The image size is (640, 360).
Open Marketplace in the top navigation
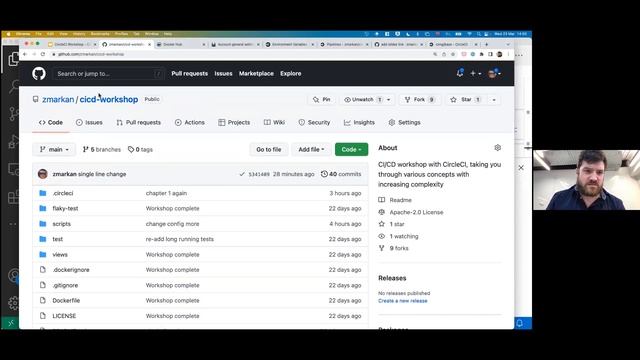(x=256, y=73)
